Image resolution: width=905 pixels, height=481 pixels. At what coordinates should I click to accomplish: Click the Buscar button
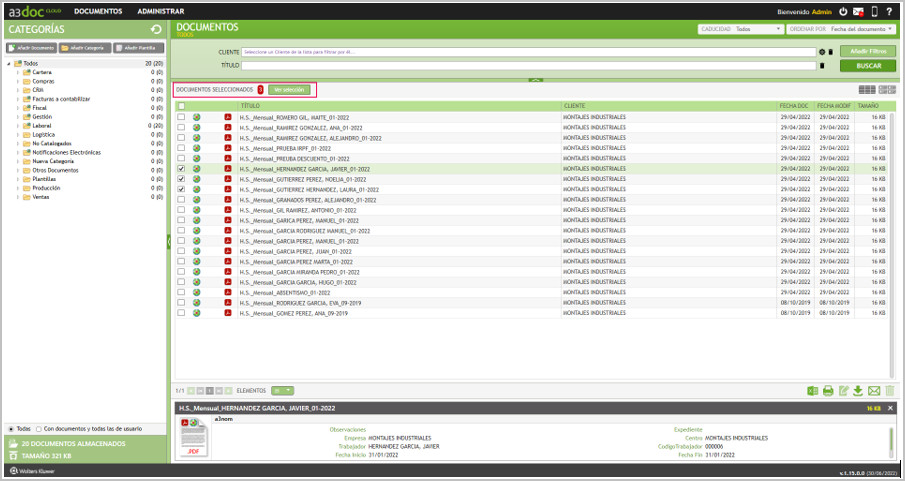pos(868,65)
